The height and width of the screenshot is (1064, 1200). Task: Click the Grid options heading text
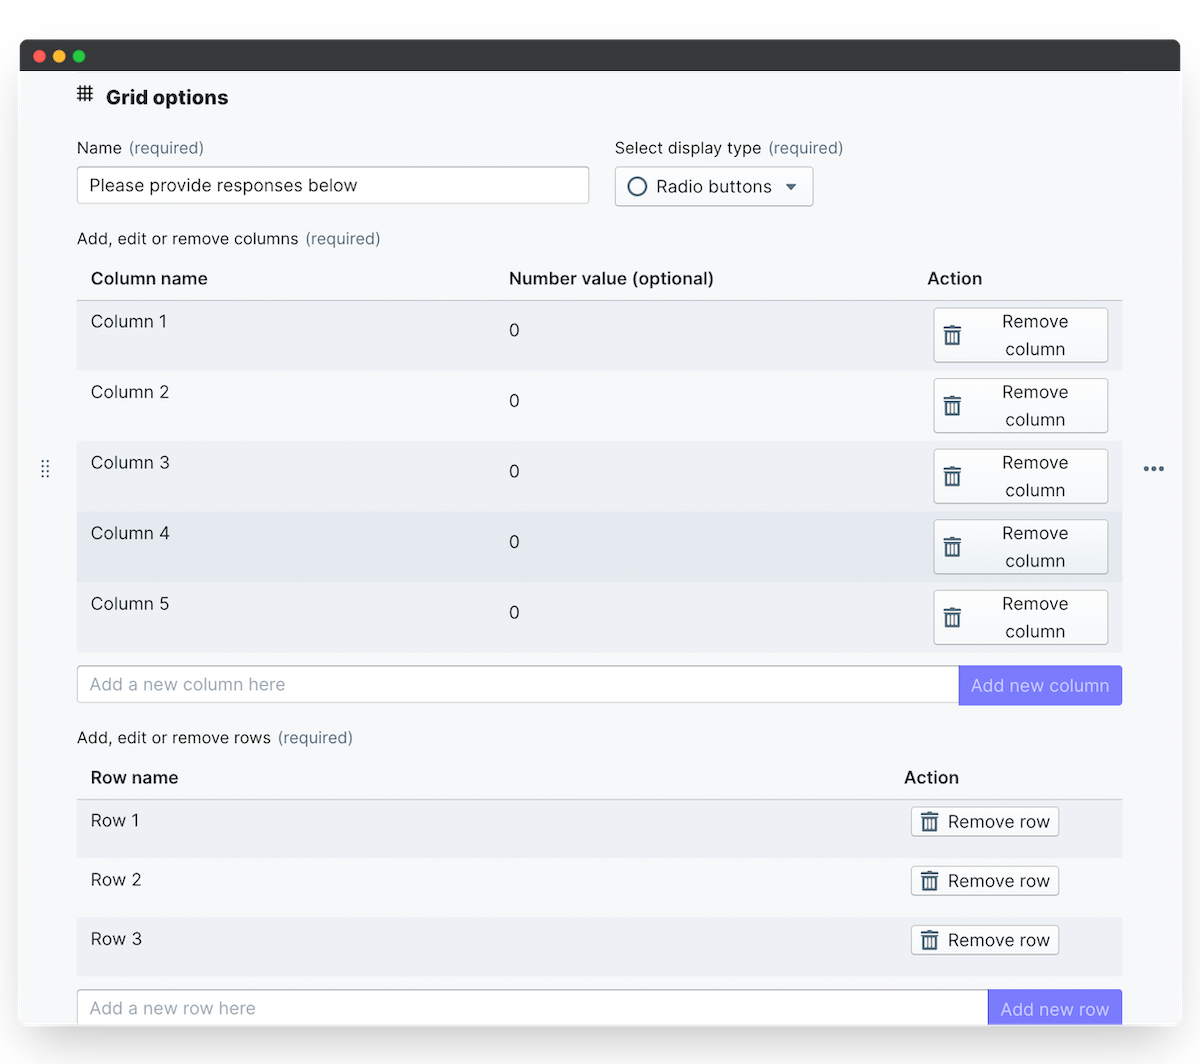coord(167,97)
